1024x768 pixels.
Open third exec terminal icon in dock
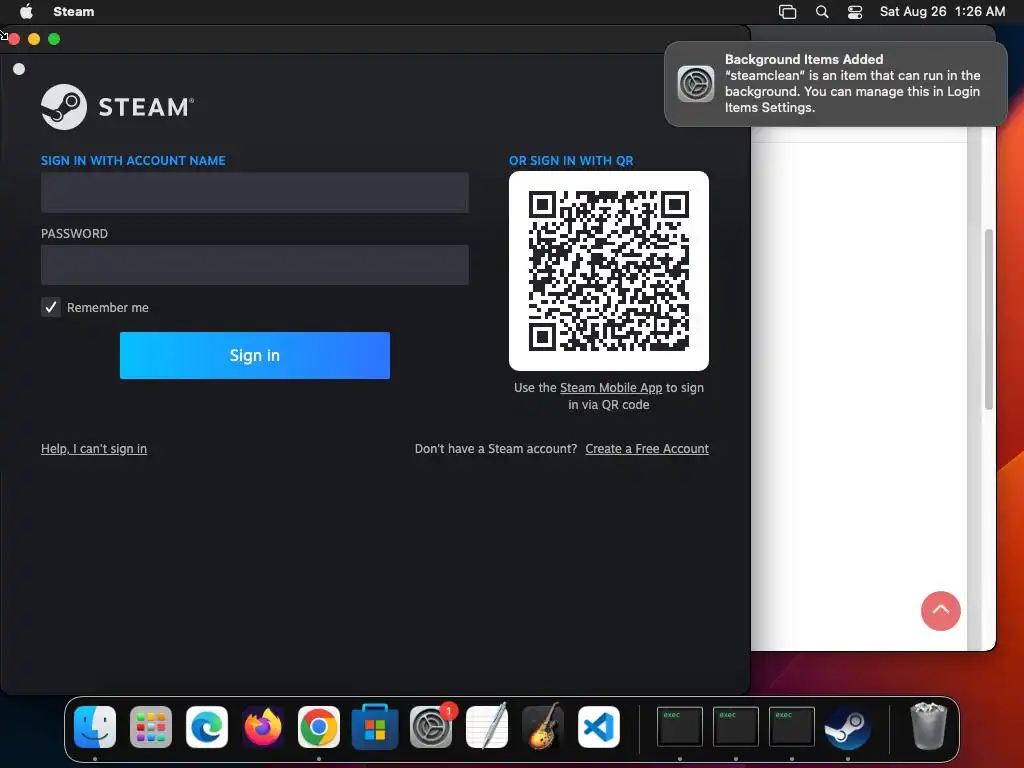point(792,726)
